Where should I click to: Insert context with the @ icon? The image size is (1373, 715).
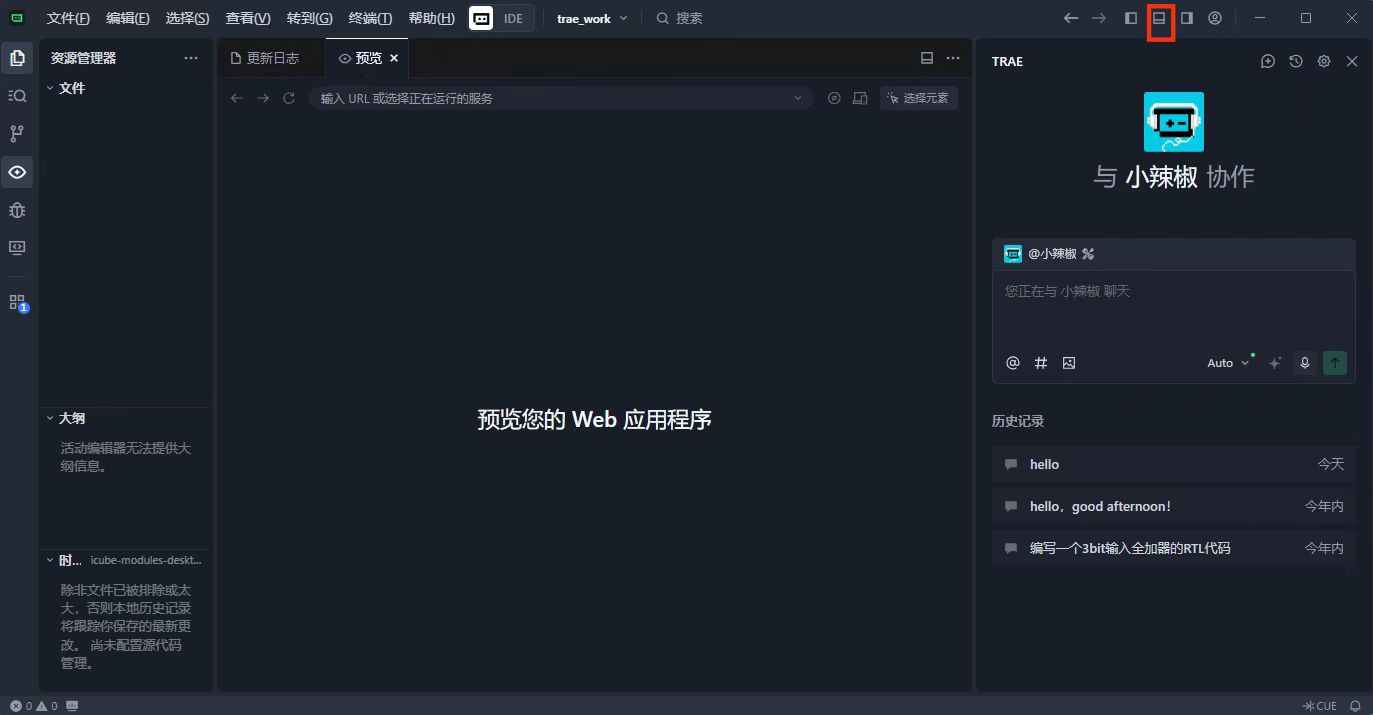(x=1012, y=363)
